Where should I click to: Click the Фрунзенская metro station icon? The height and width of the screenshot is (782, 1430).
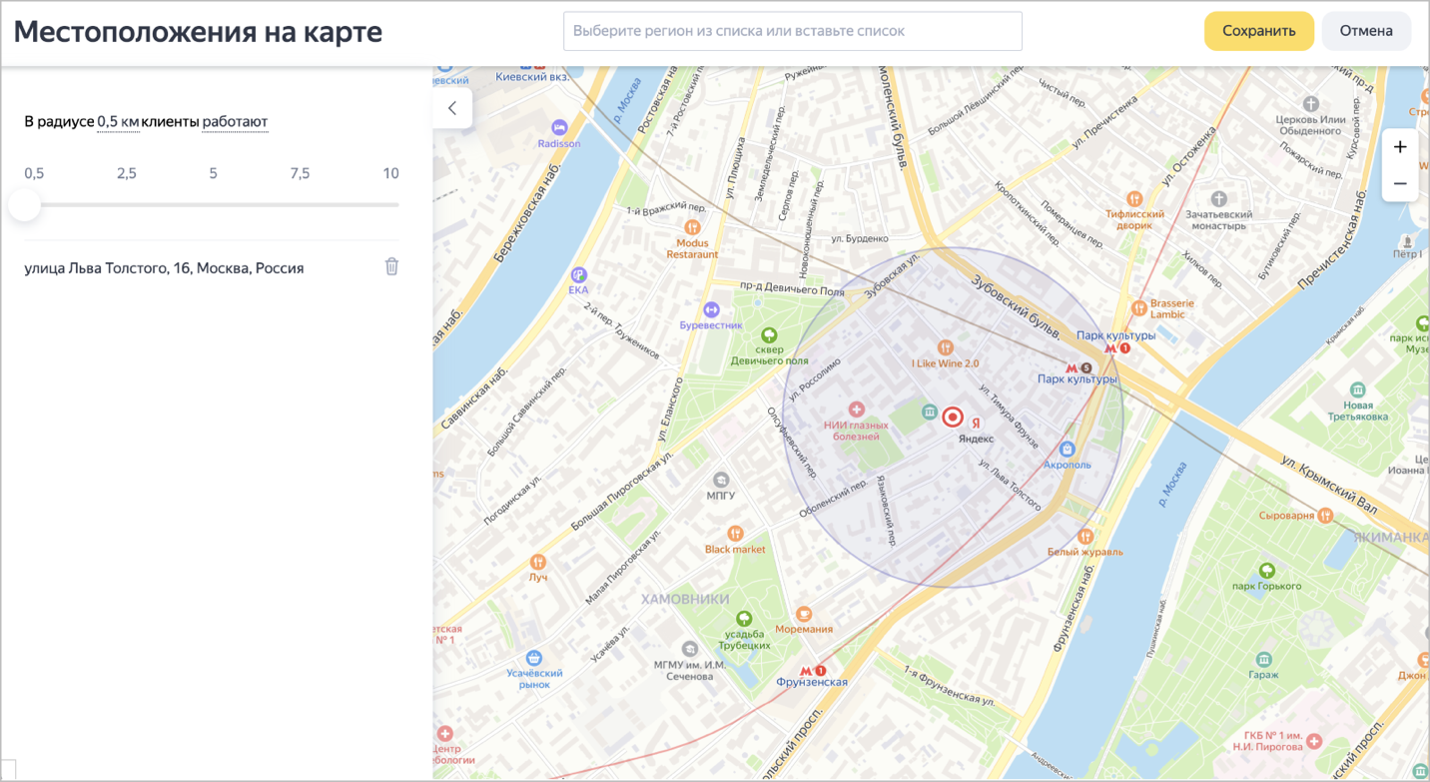pos(806,670)
